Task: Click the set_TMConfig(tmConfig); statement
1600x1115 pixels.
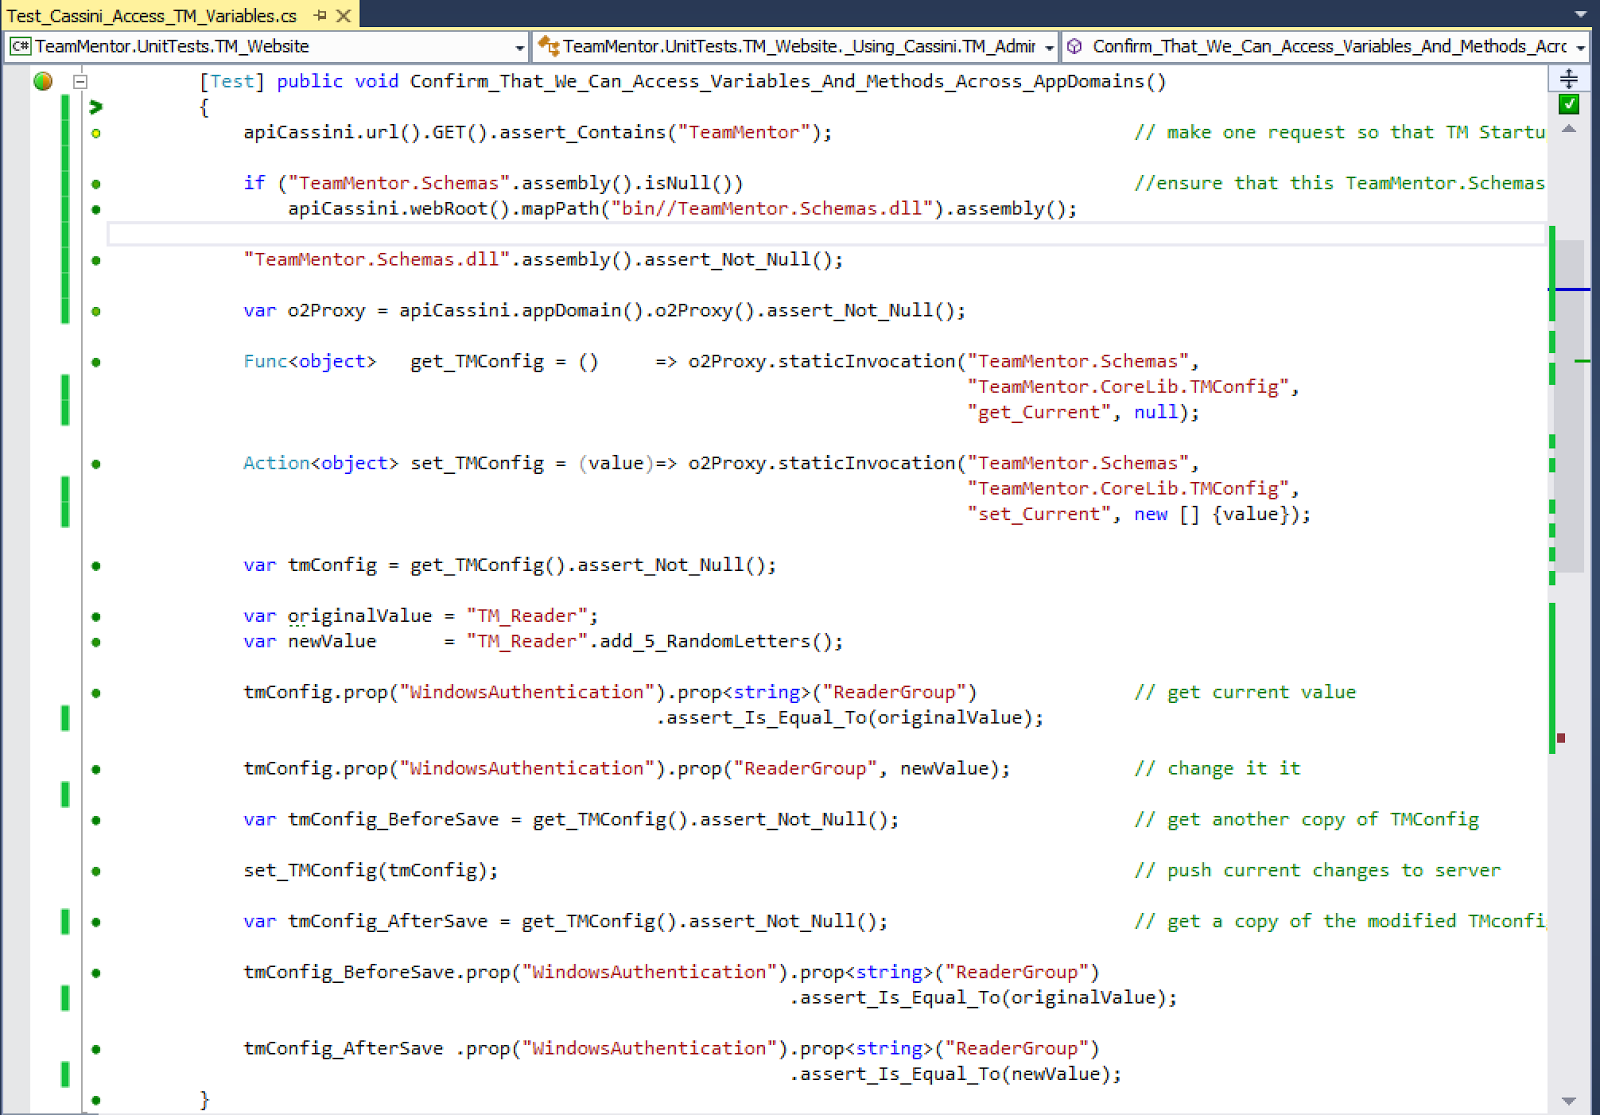Action: (371, 870)
